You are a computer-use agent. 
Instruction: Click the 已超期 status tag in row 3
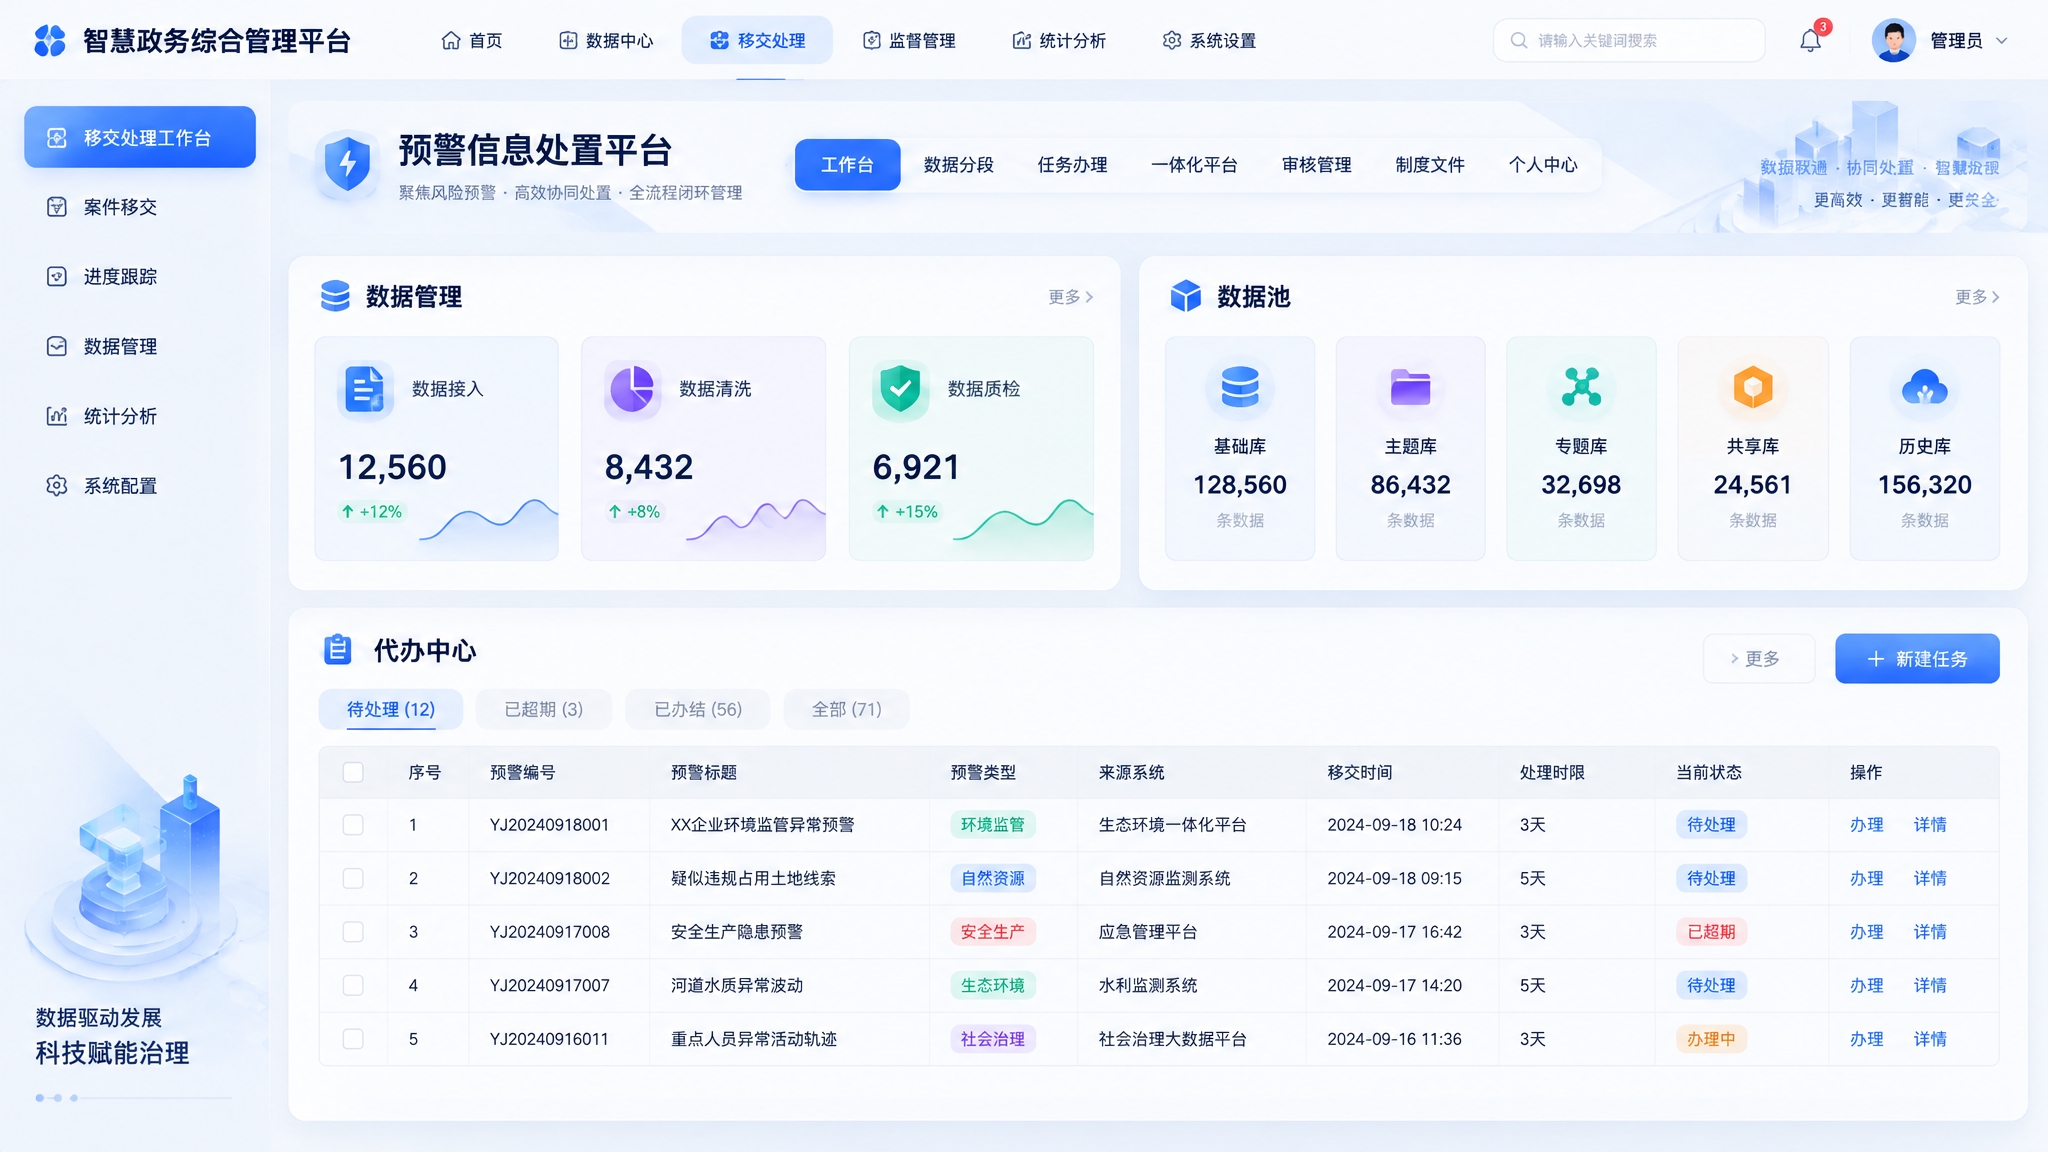(1711, 932)
